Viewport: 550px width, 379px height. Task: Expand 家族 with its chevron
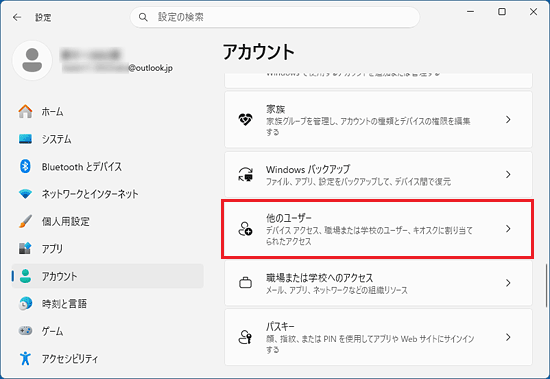pos(508,120)
